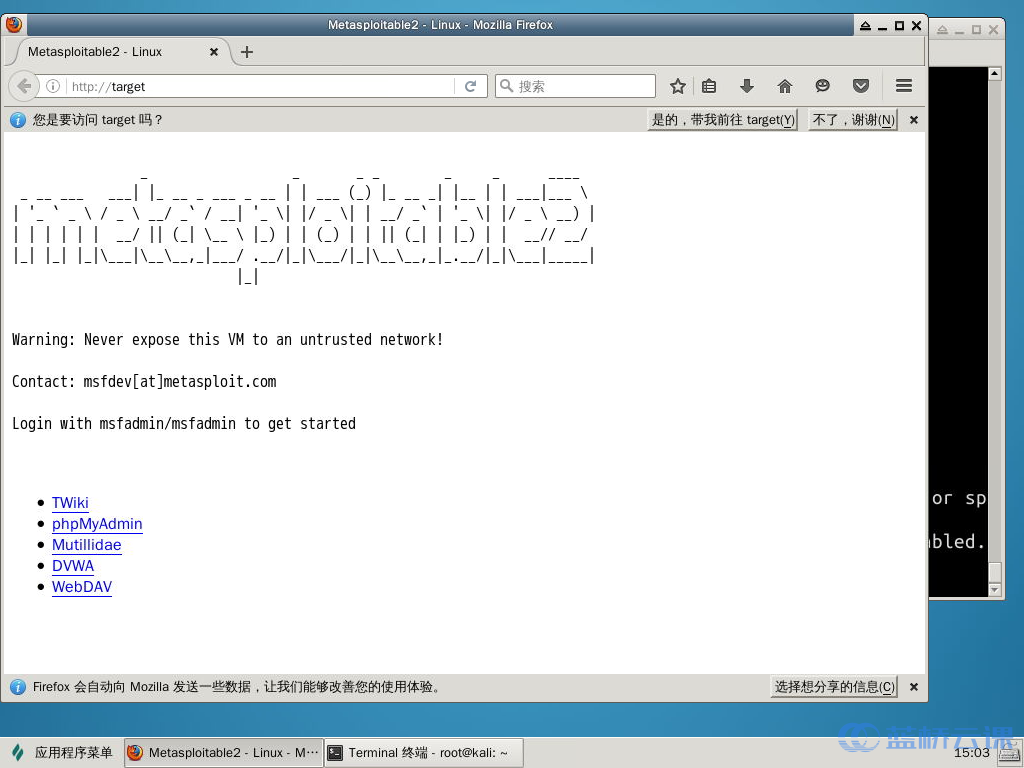The height and width of the screenshot is (768, 1024).
Task: Open the TWiki link
Action: [71, 503]
